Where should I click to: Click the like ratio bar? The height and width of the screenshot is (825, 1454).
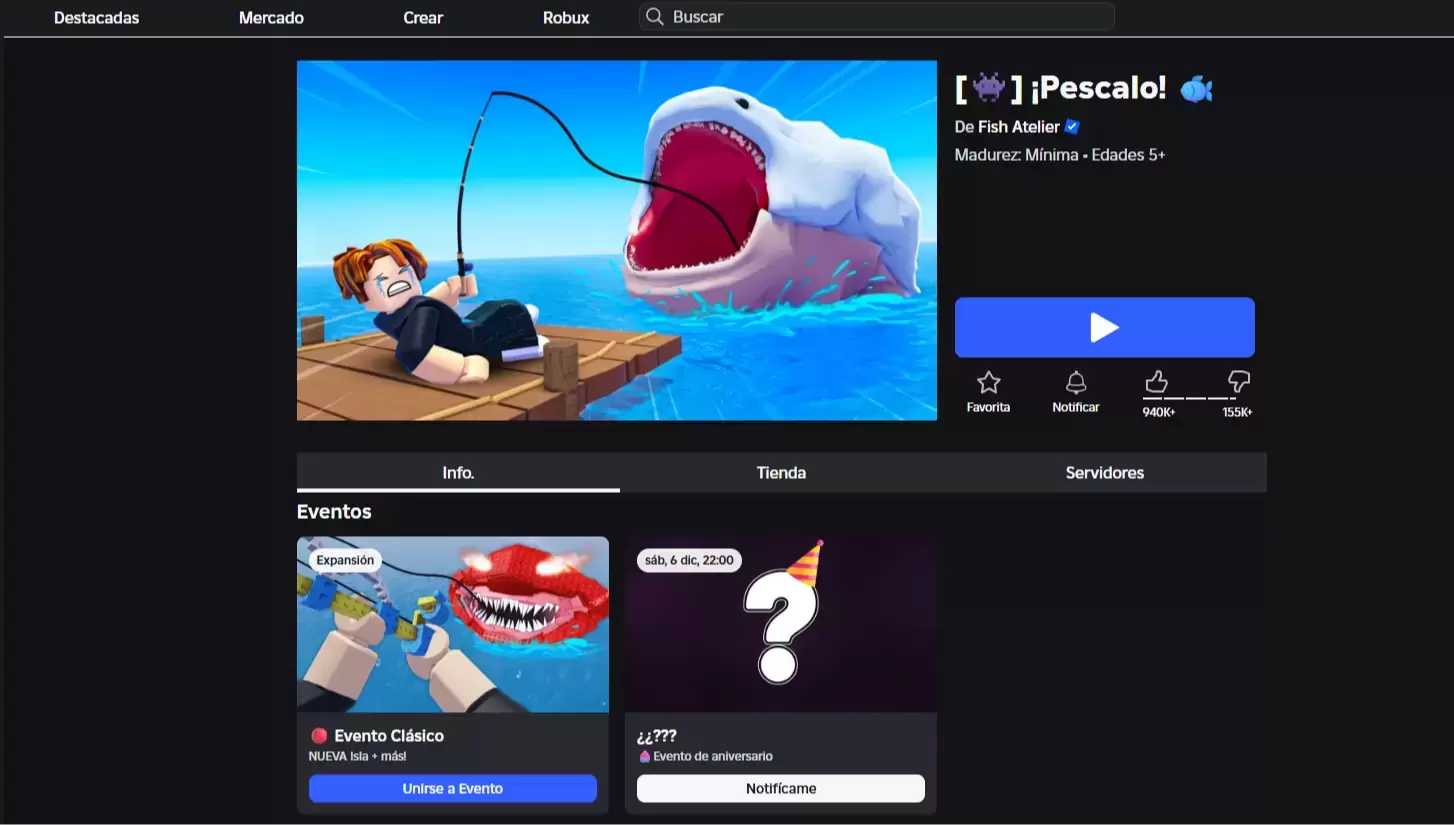[1197, 398]
